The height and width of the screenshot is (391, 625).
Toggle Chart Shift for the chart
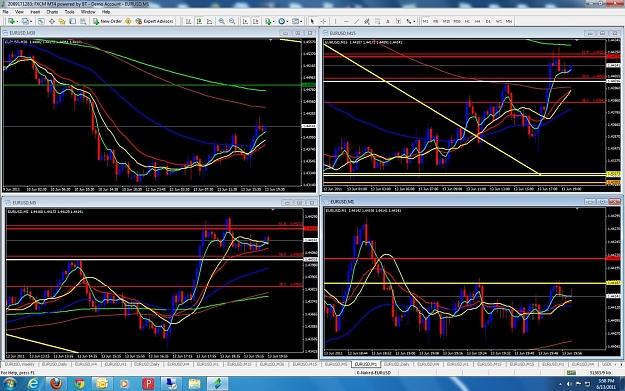[x=256, y=21]
